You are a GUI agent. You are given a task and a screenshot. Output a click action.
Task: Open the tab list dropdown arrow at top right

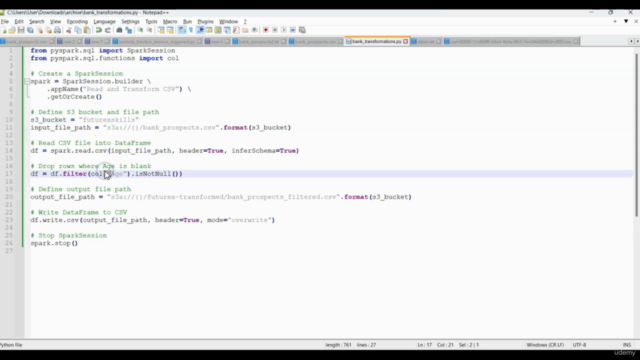626,21
